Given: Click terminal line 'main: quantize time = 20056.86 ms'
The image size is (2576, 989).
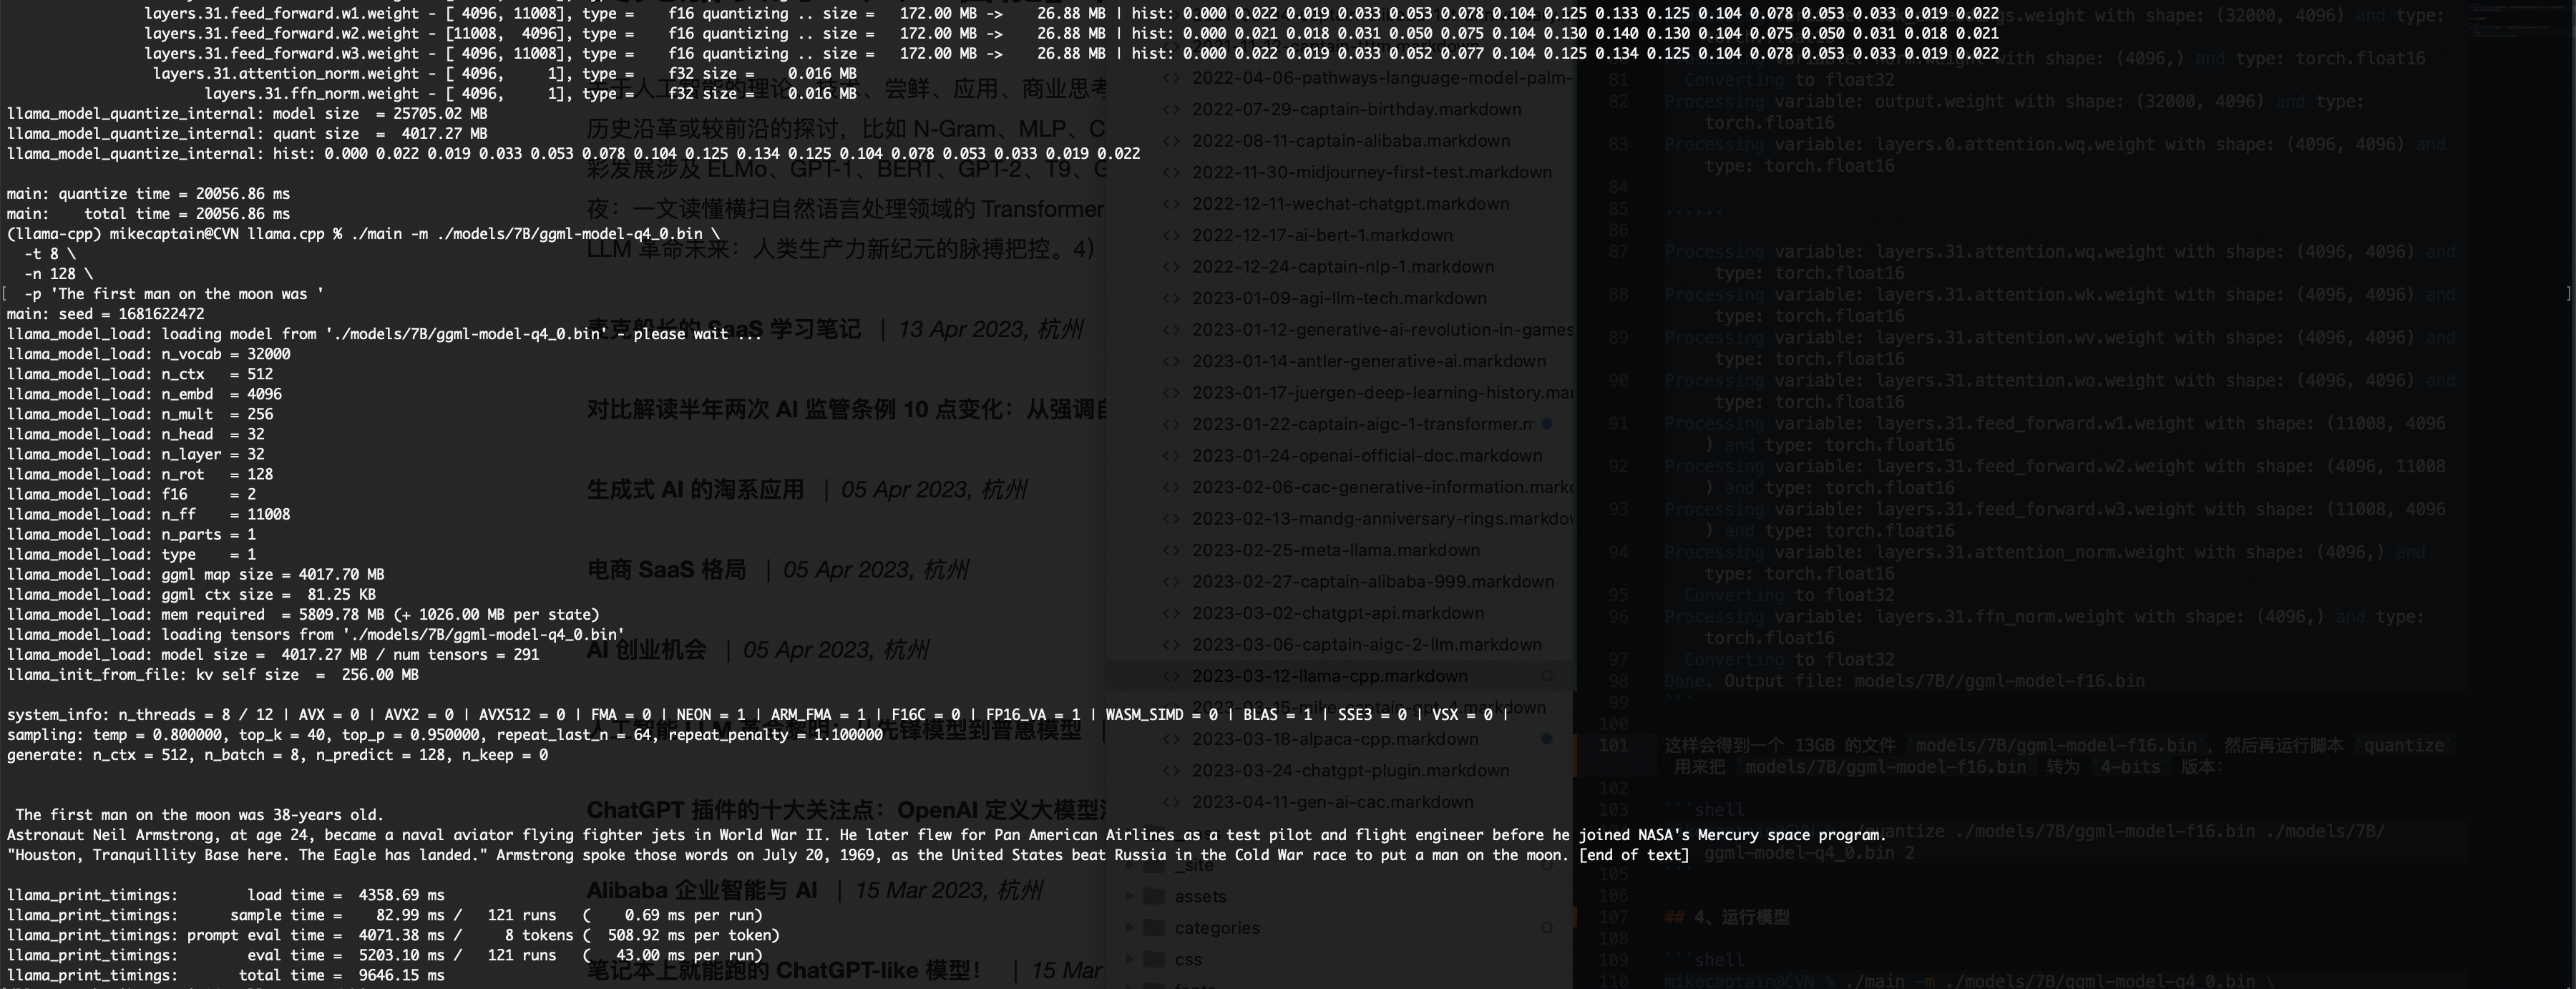Looking at the screenshot, I should click(148, 194).
